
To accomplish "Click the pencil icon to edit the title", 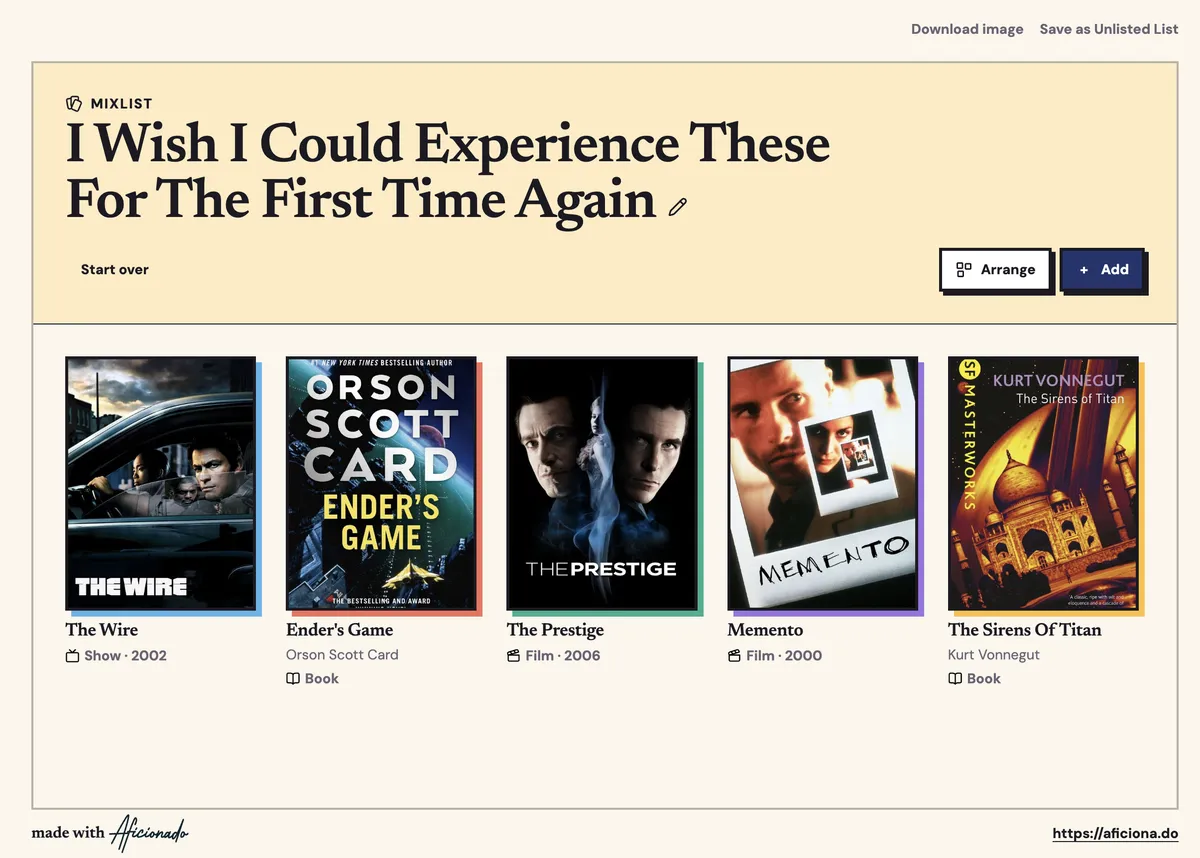I will coord(678,207).
